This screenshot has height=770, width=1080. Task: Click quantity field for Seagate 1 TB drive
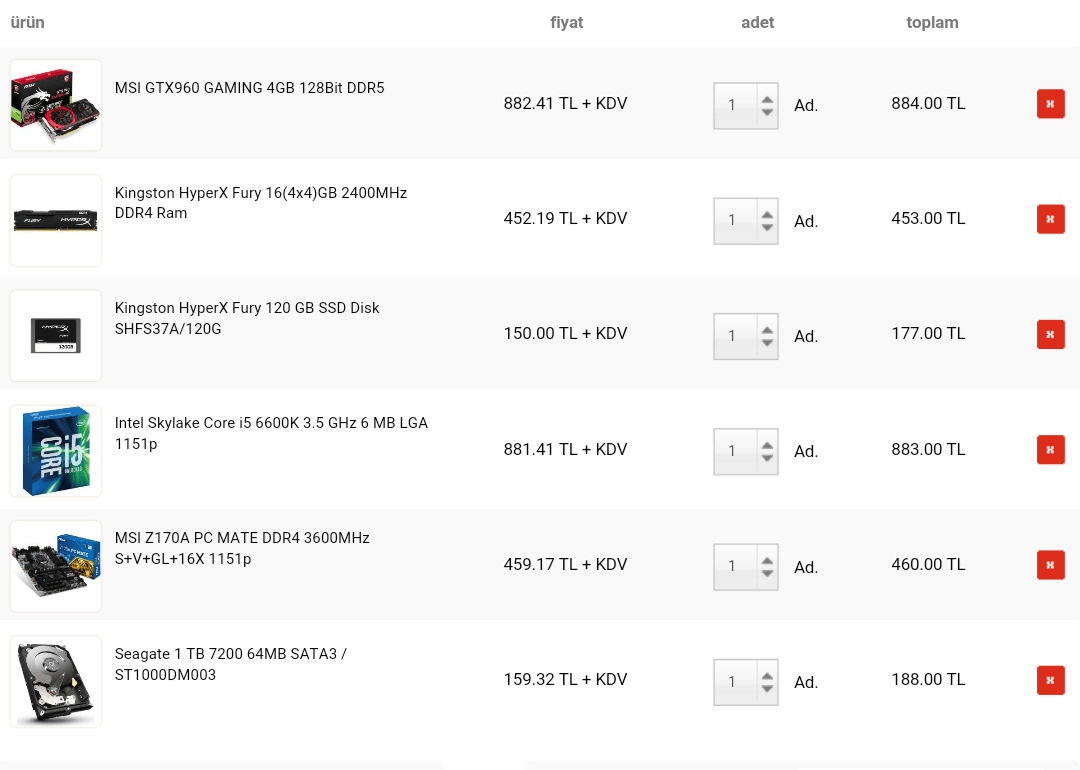pos(735,682)
